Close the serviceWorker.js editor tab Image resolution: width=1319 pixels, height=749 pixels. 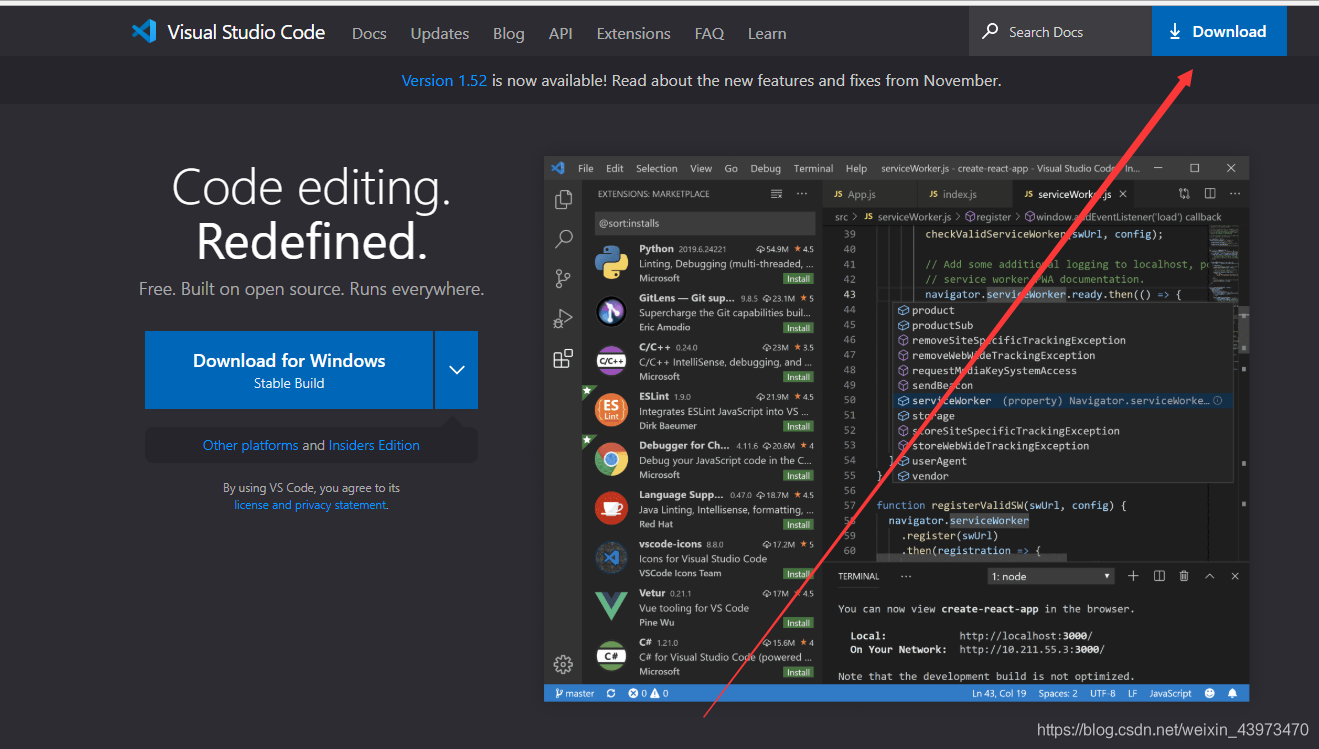(x=1123, y=194)
